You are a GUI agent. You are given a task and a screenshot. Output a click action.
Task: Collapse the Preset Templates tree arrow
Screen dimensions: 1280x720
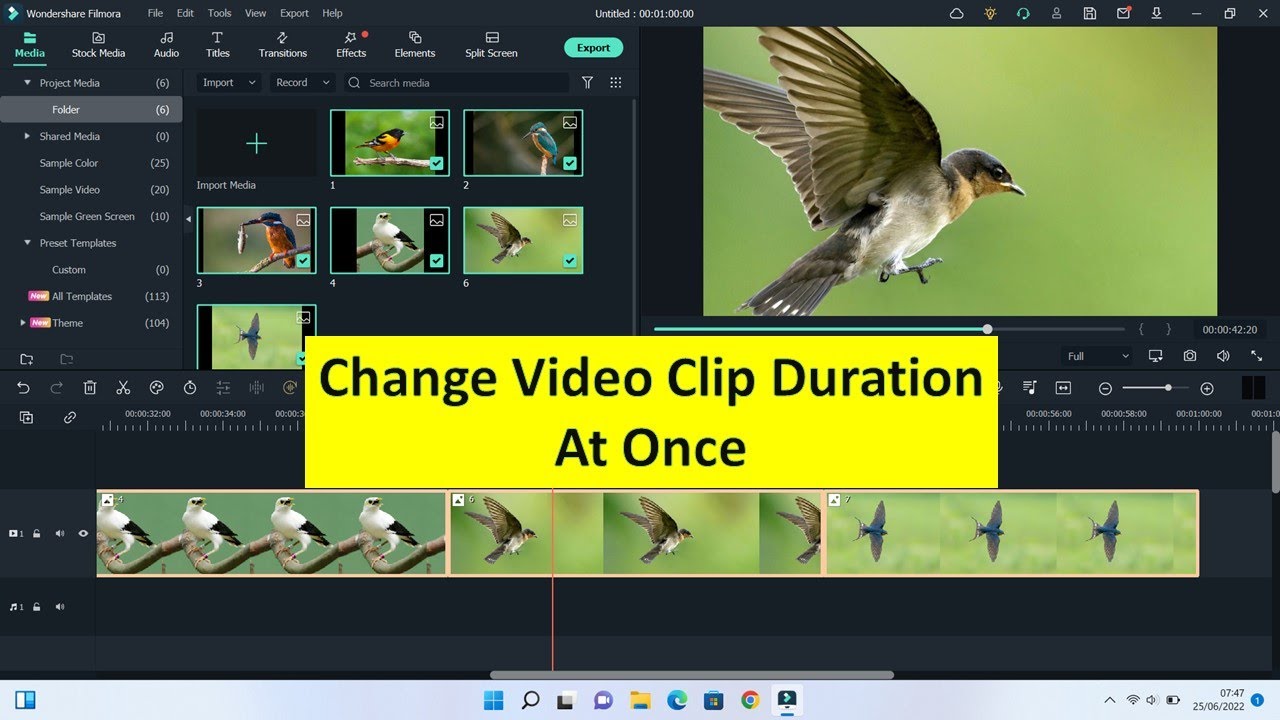coord(27,243)
